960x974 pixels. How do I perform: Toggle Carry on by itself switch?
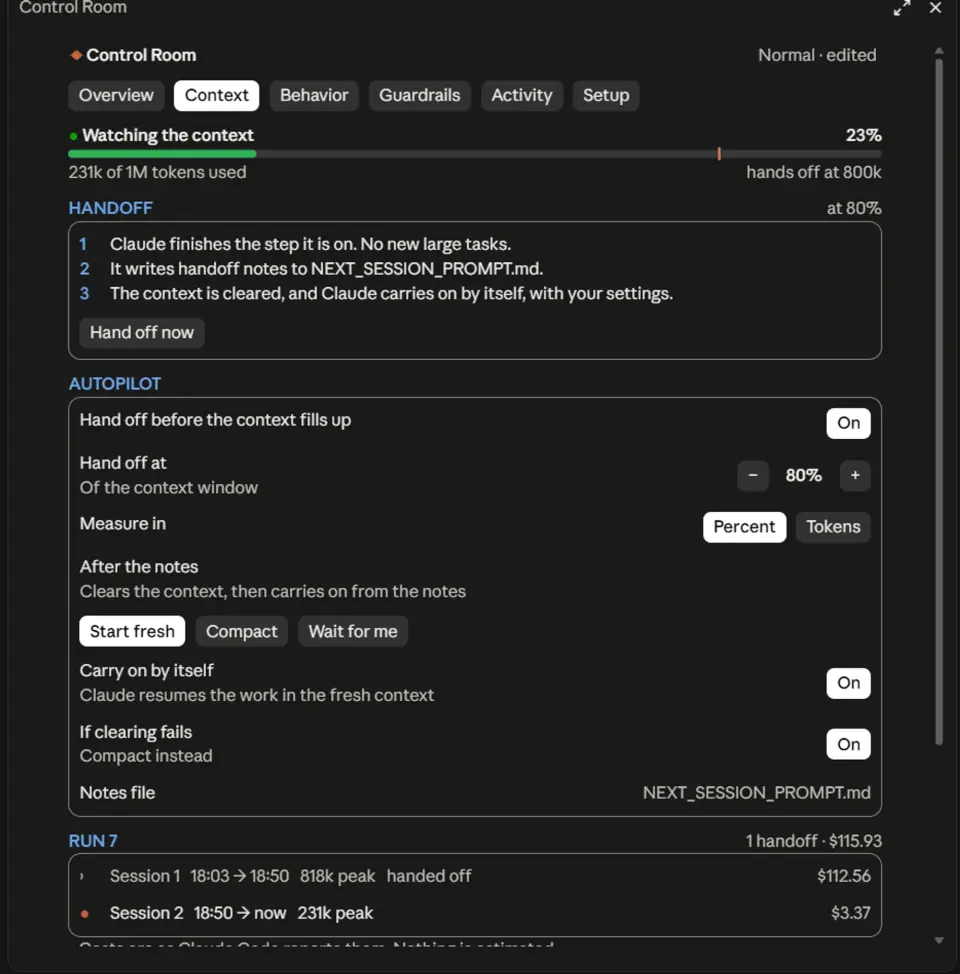click(x=848, y=683)
